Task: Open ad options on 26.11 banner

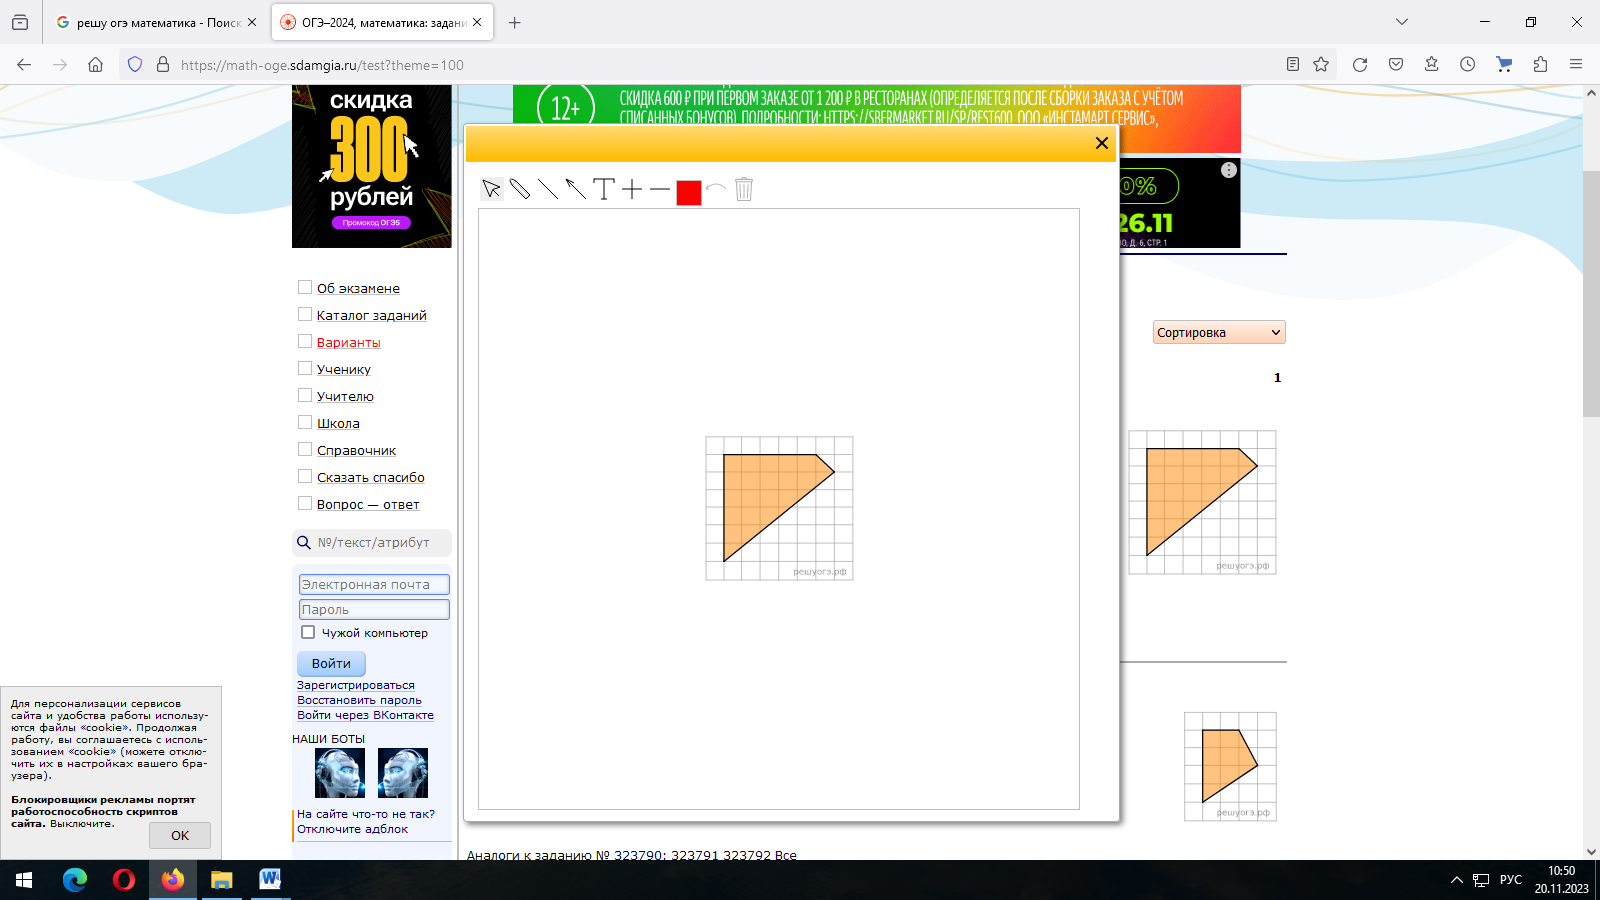Action: click(x=1229, y=170)
